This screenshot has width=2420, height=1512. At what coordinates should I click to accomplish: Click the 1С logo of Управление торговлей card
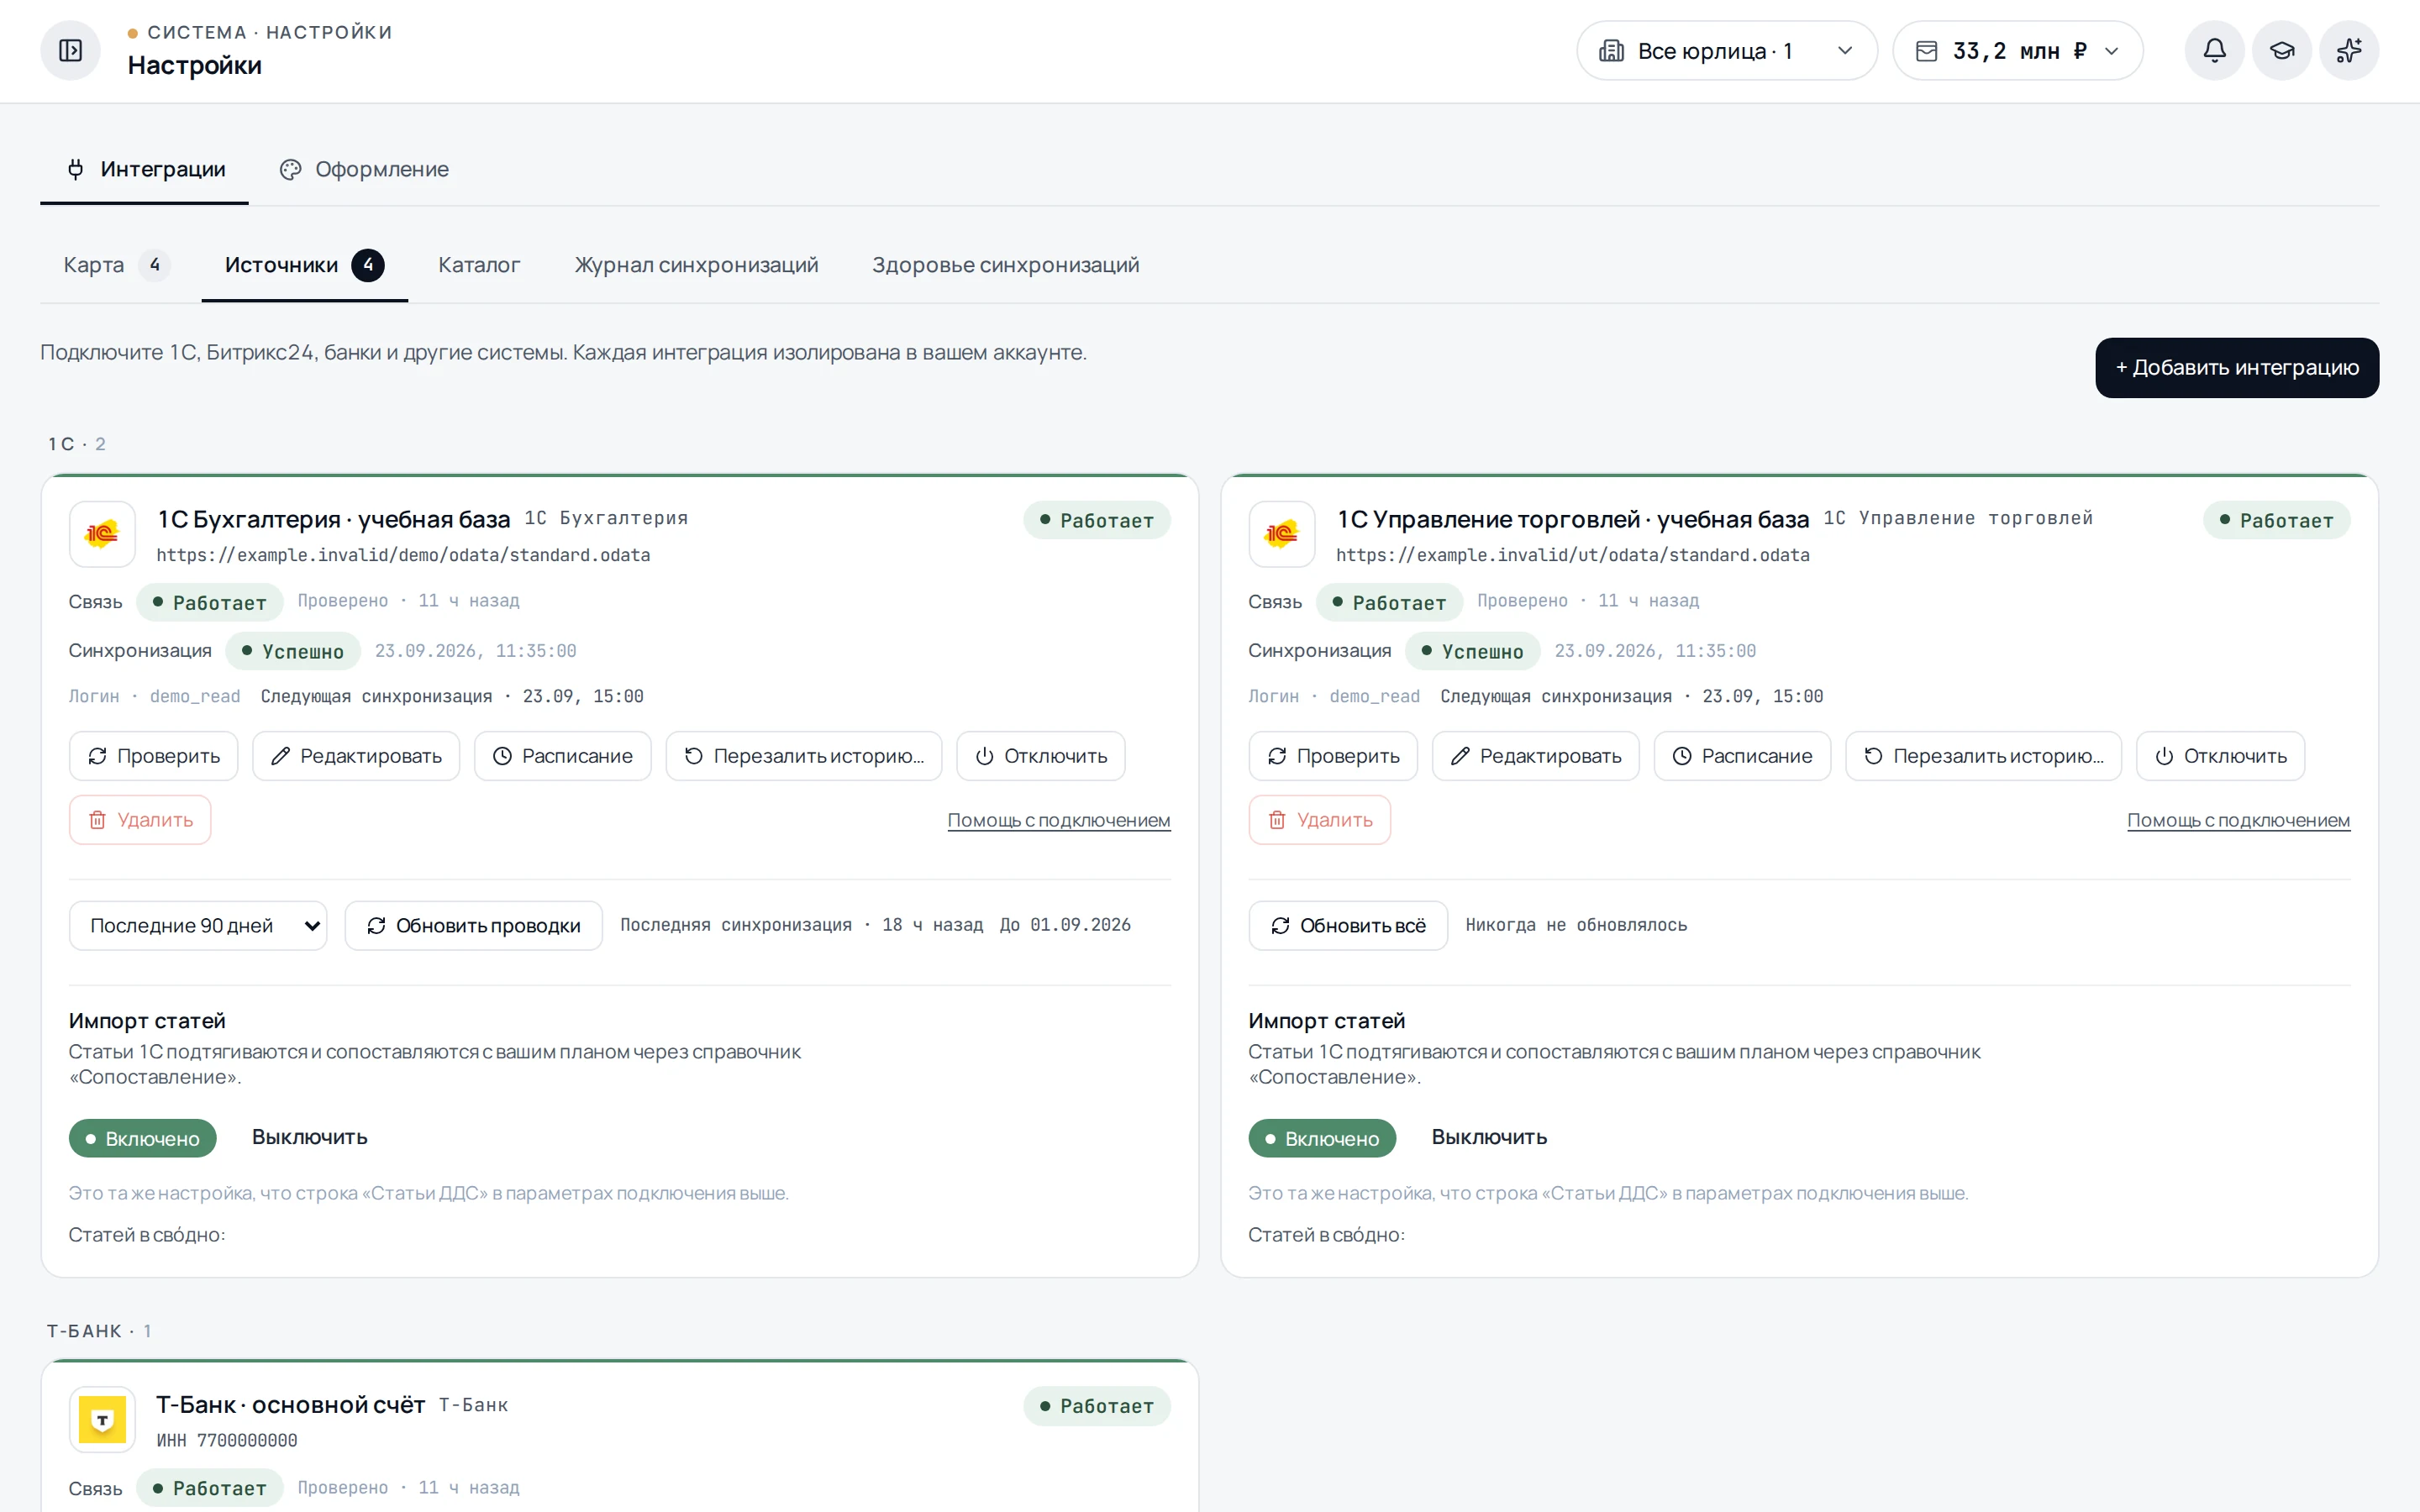click(x=1282, y=534)
